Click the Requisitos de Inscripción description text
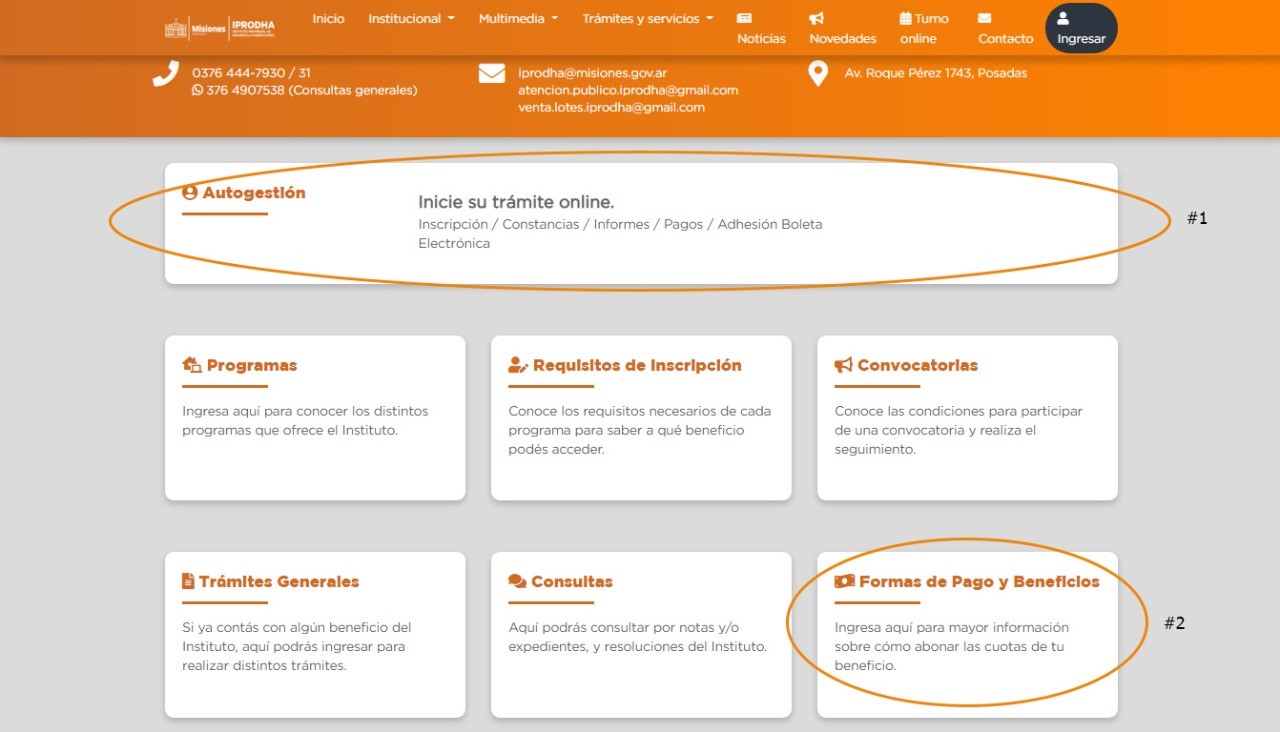 640,431
